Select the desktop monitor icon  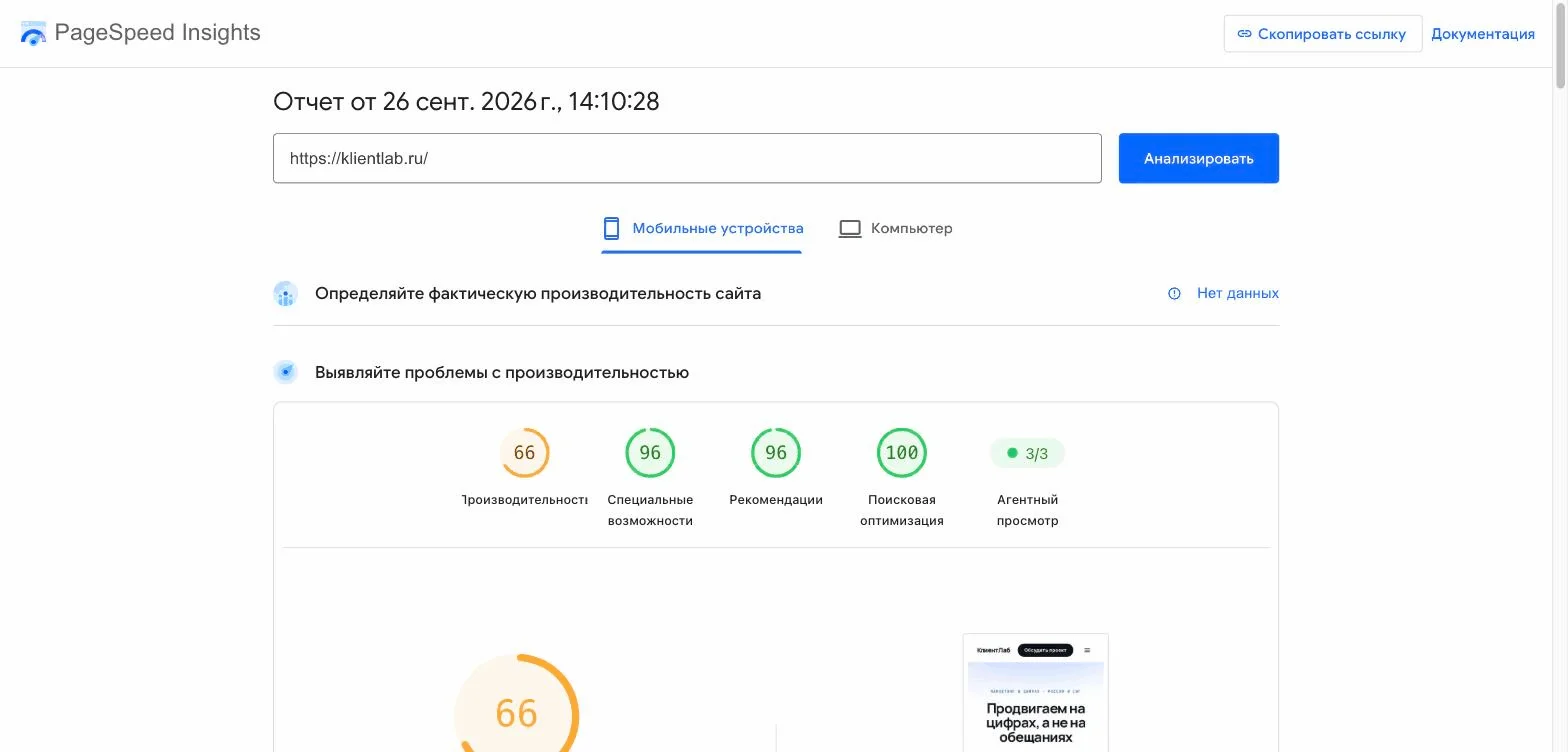click(850, 228)
